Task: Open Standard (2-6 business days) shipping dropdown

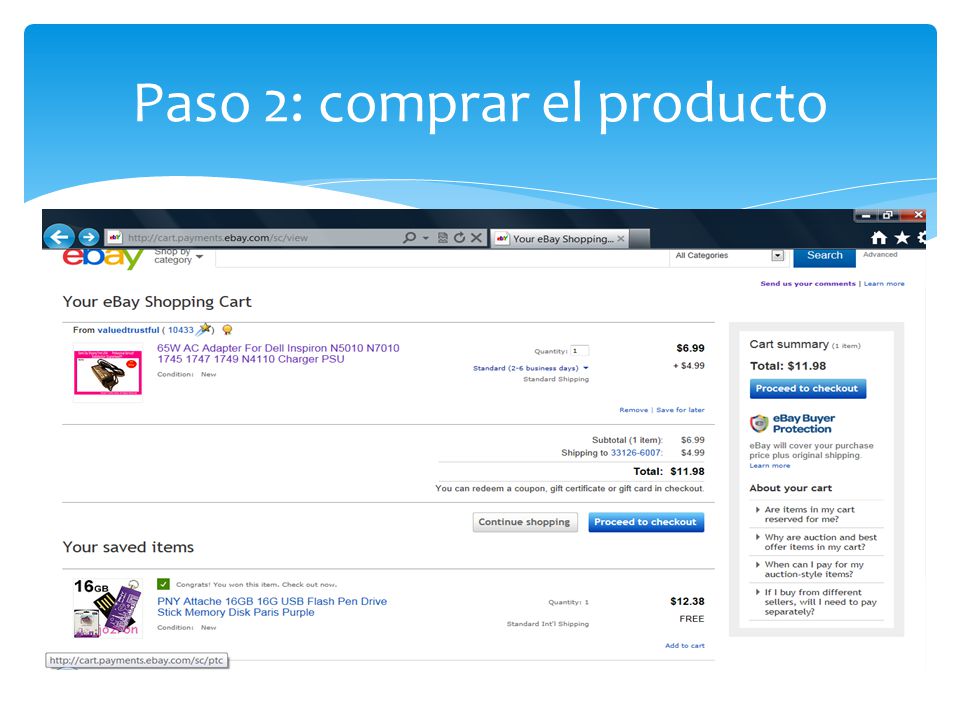Action: coord(530,368)
